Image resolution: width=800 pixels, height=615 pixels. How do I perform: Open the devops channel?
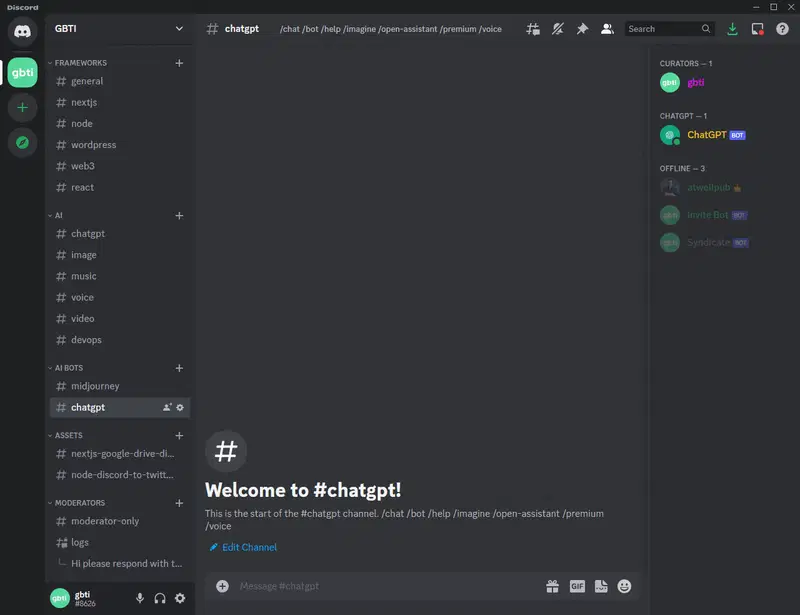(120, 340)
